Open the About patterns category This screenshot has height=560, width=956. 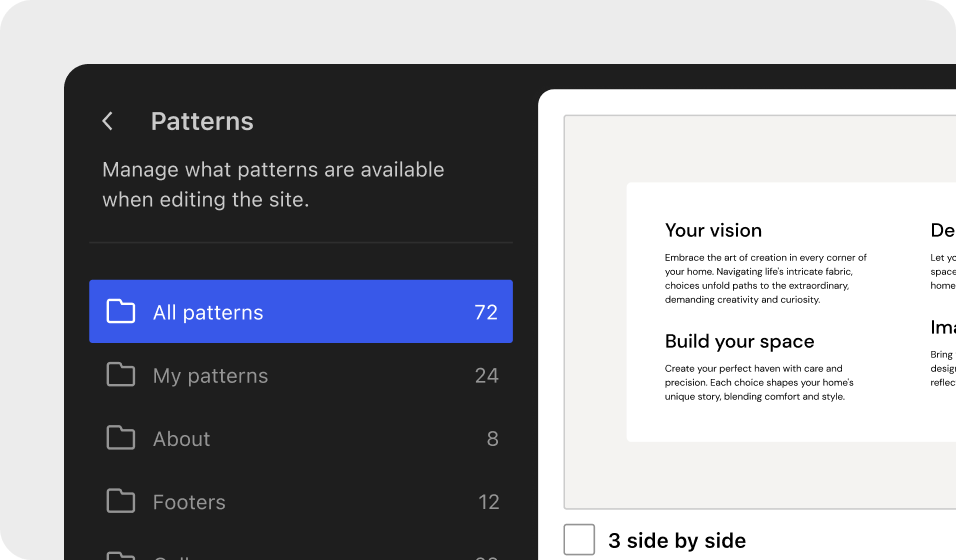[x=181, y=439]
